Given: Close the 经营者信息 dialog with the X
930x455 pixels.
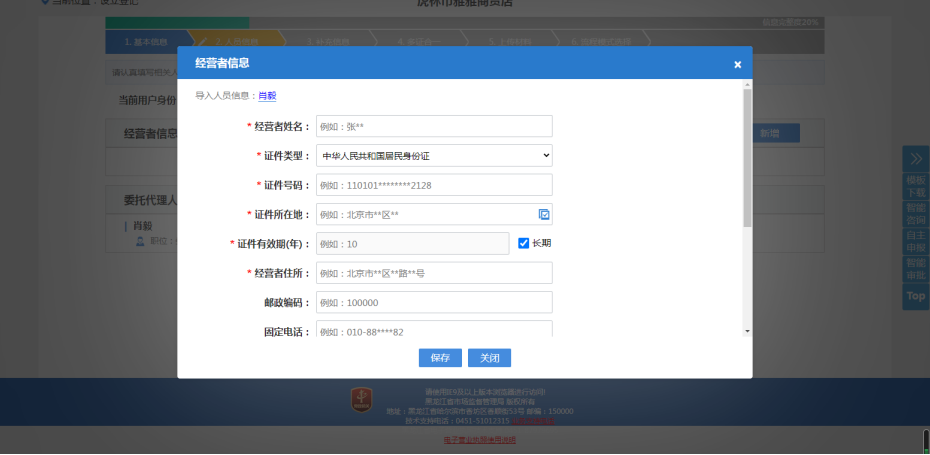Looking at the screenshot, I should pos(737,65).
